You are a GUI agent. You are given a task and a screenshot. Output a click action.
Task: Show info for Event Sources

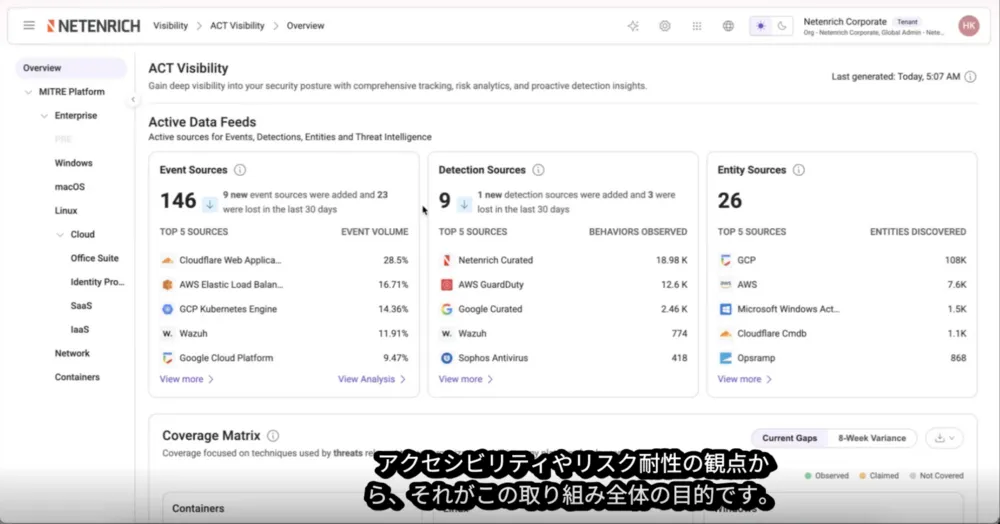click(x=240, y=170)
